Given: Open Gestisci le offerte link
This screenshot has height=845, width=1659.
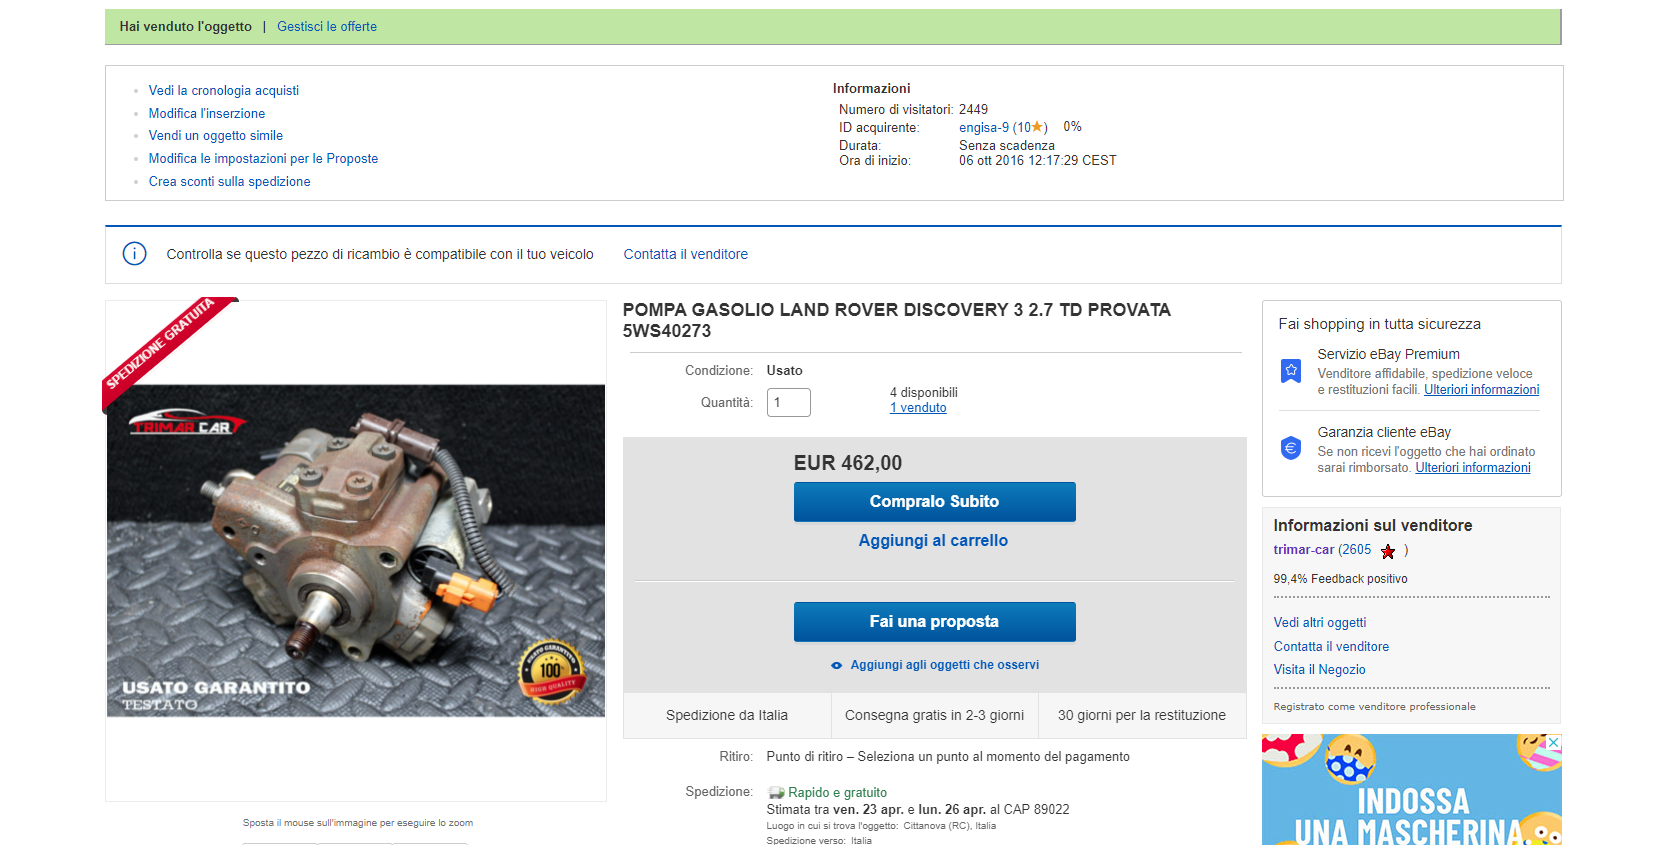Looking at the screenshot, I should tap(327, 27).
